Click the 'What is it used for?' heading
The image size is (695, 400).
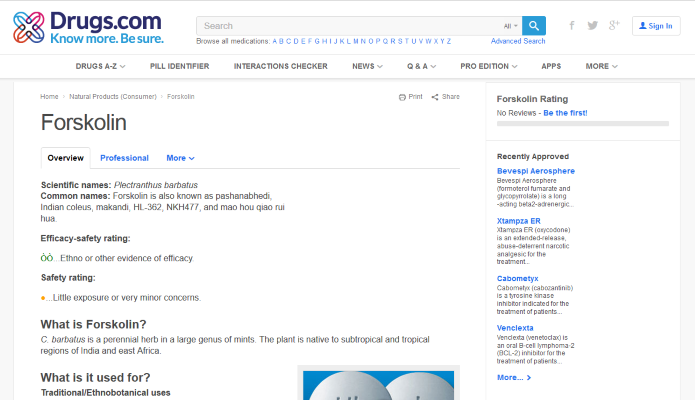pos(95,378)
